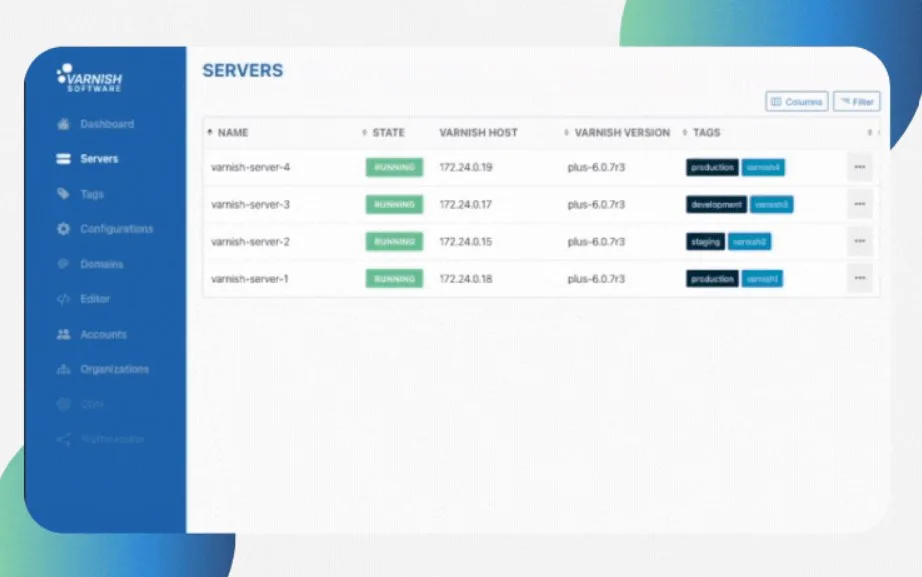Click the Columns button

(x=798, y=101)
